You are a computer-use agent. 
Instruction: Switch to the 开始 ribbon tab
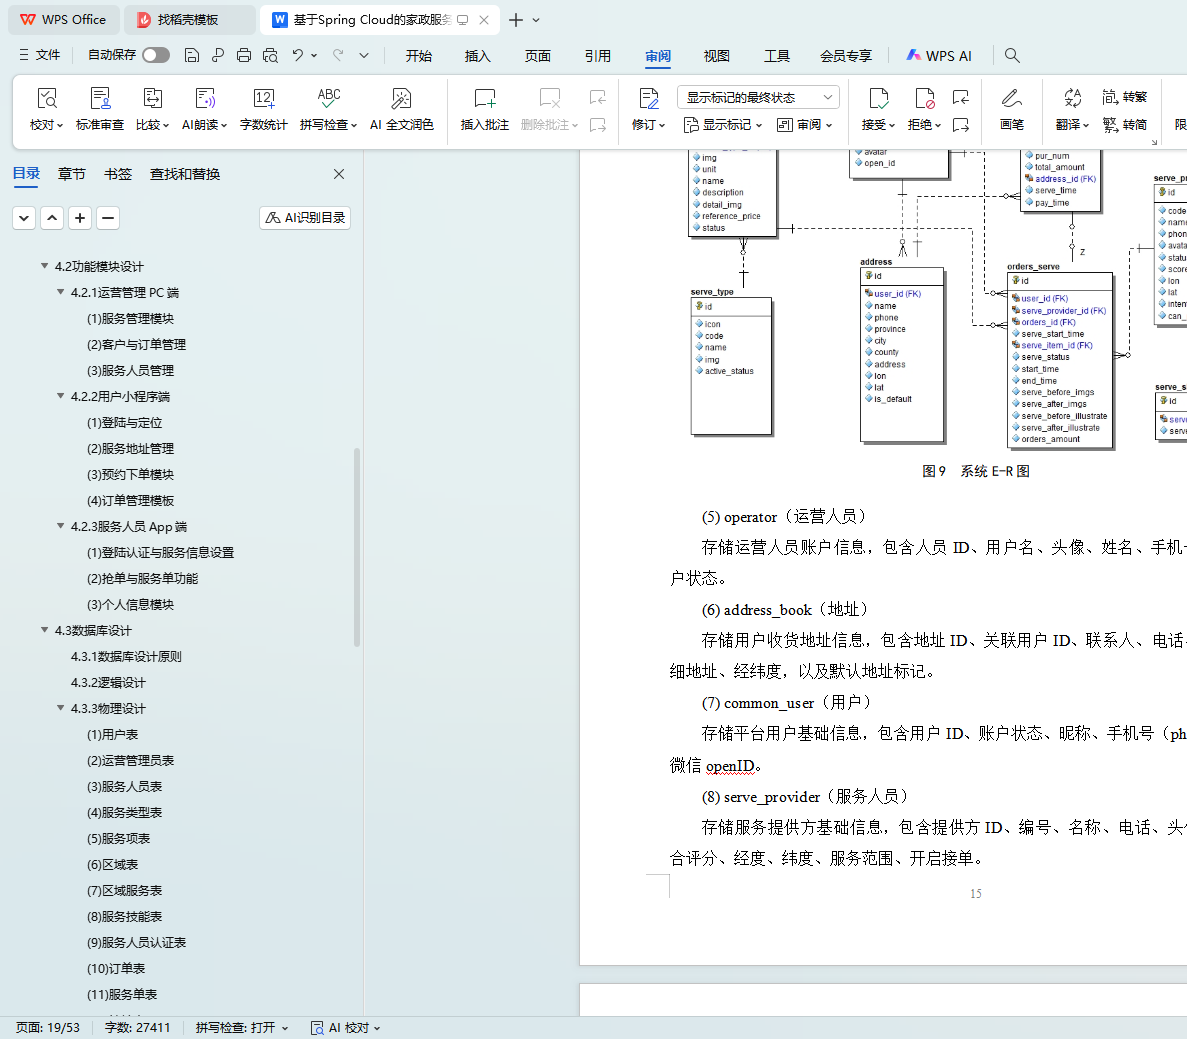419,55
